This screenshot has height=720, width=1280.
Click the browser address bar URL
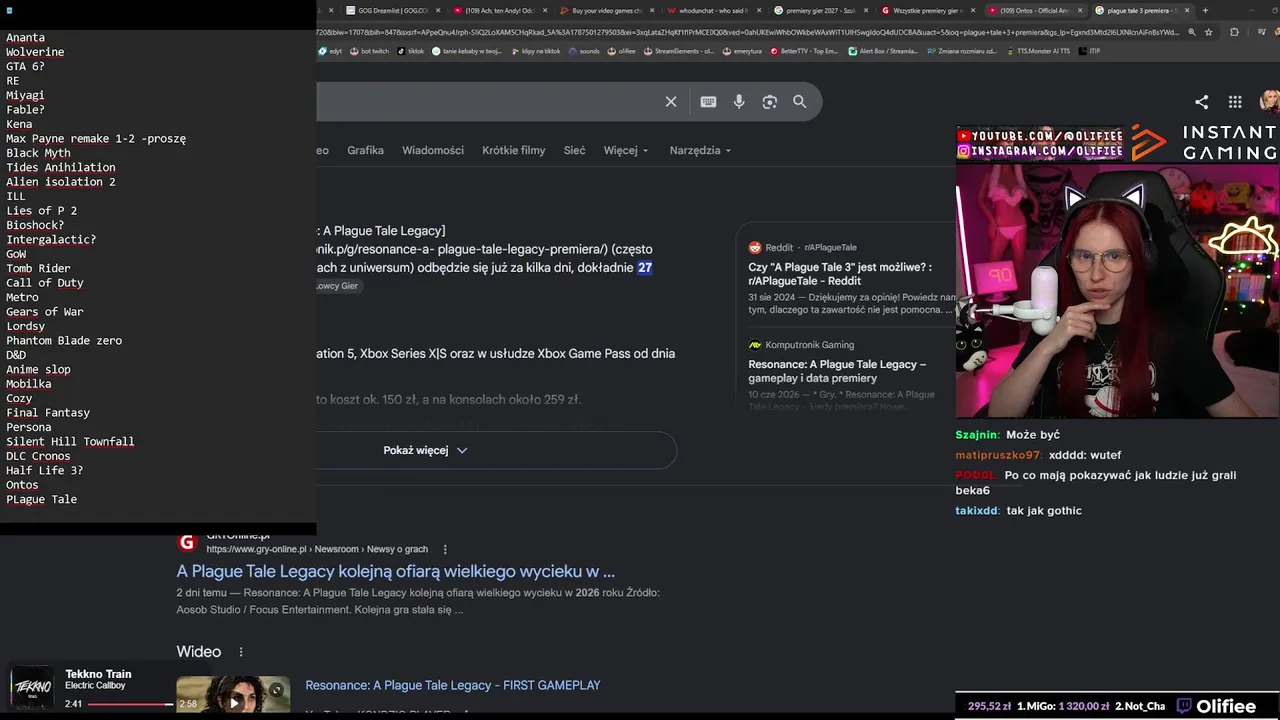point(748,32)
